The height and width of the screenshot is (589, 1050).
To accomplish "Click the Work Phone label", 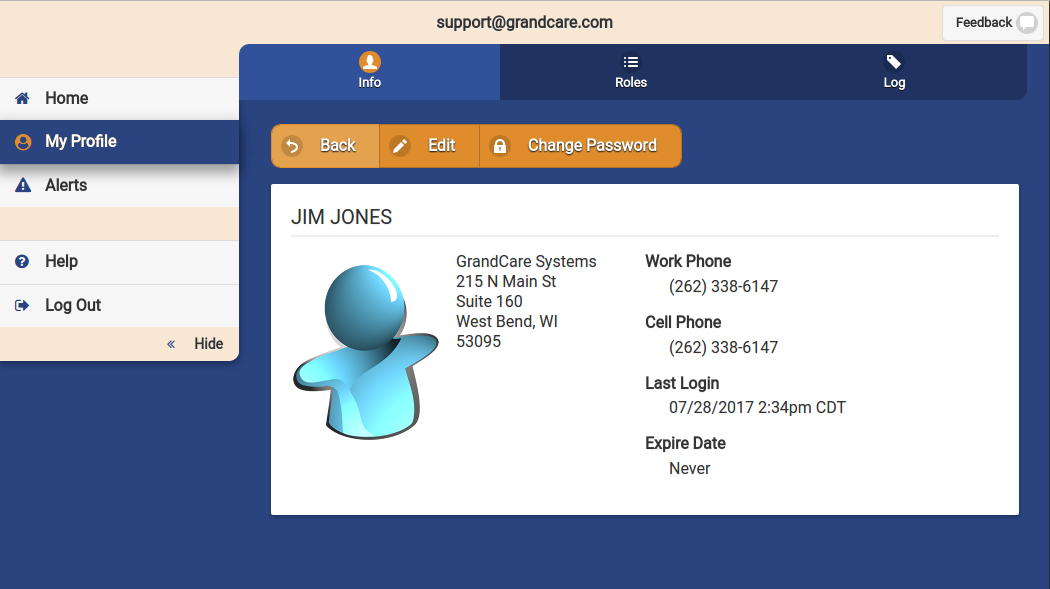I will [x=688, y=261].
